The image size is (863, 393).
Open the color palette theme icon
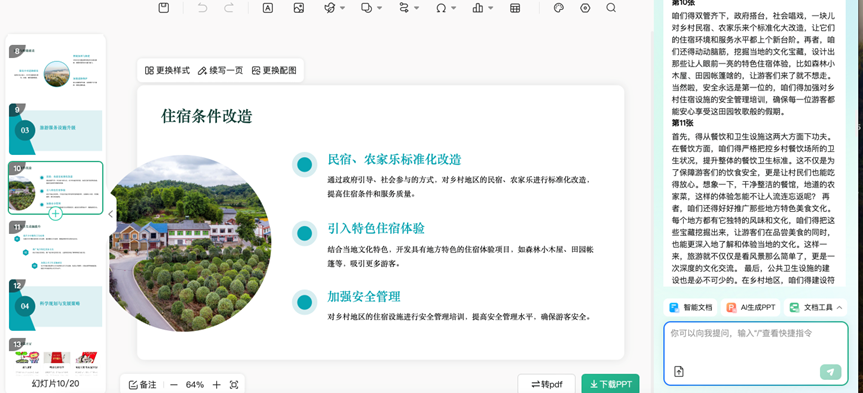559,8
